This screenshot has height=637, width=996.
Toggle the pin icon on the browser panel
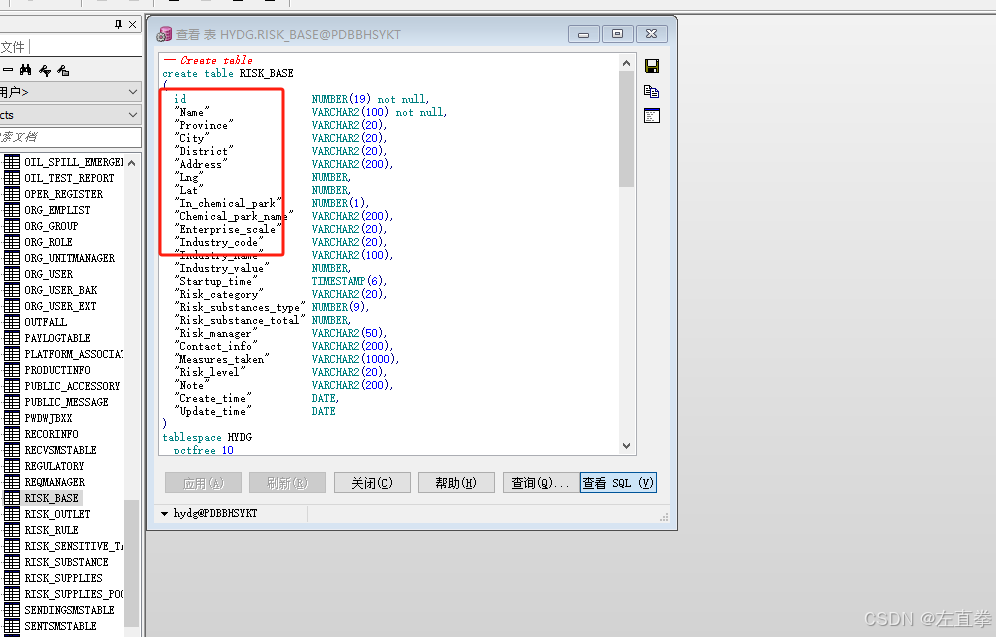[x=118, y=24]
